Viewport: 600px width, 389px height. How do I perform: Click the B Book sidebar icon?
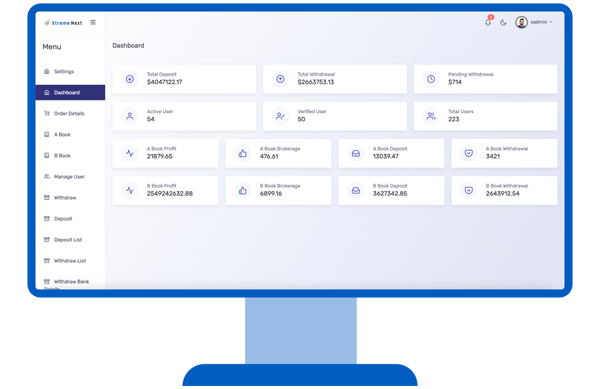click(47, 155)
